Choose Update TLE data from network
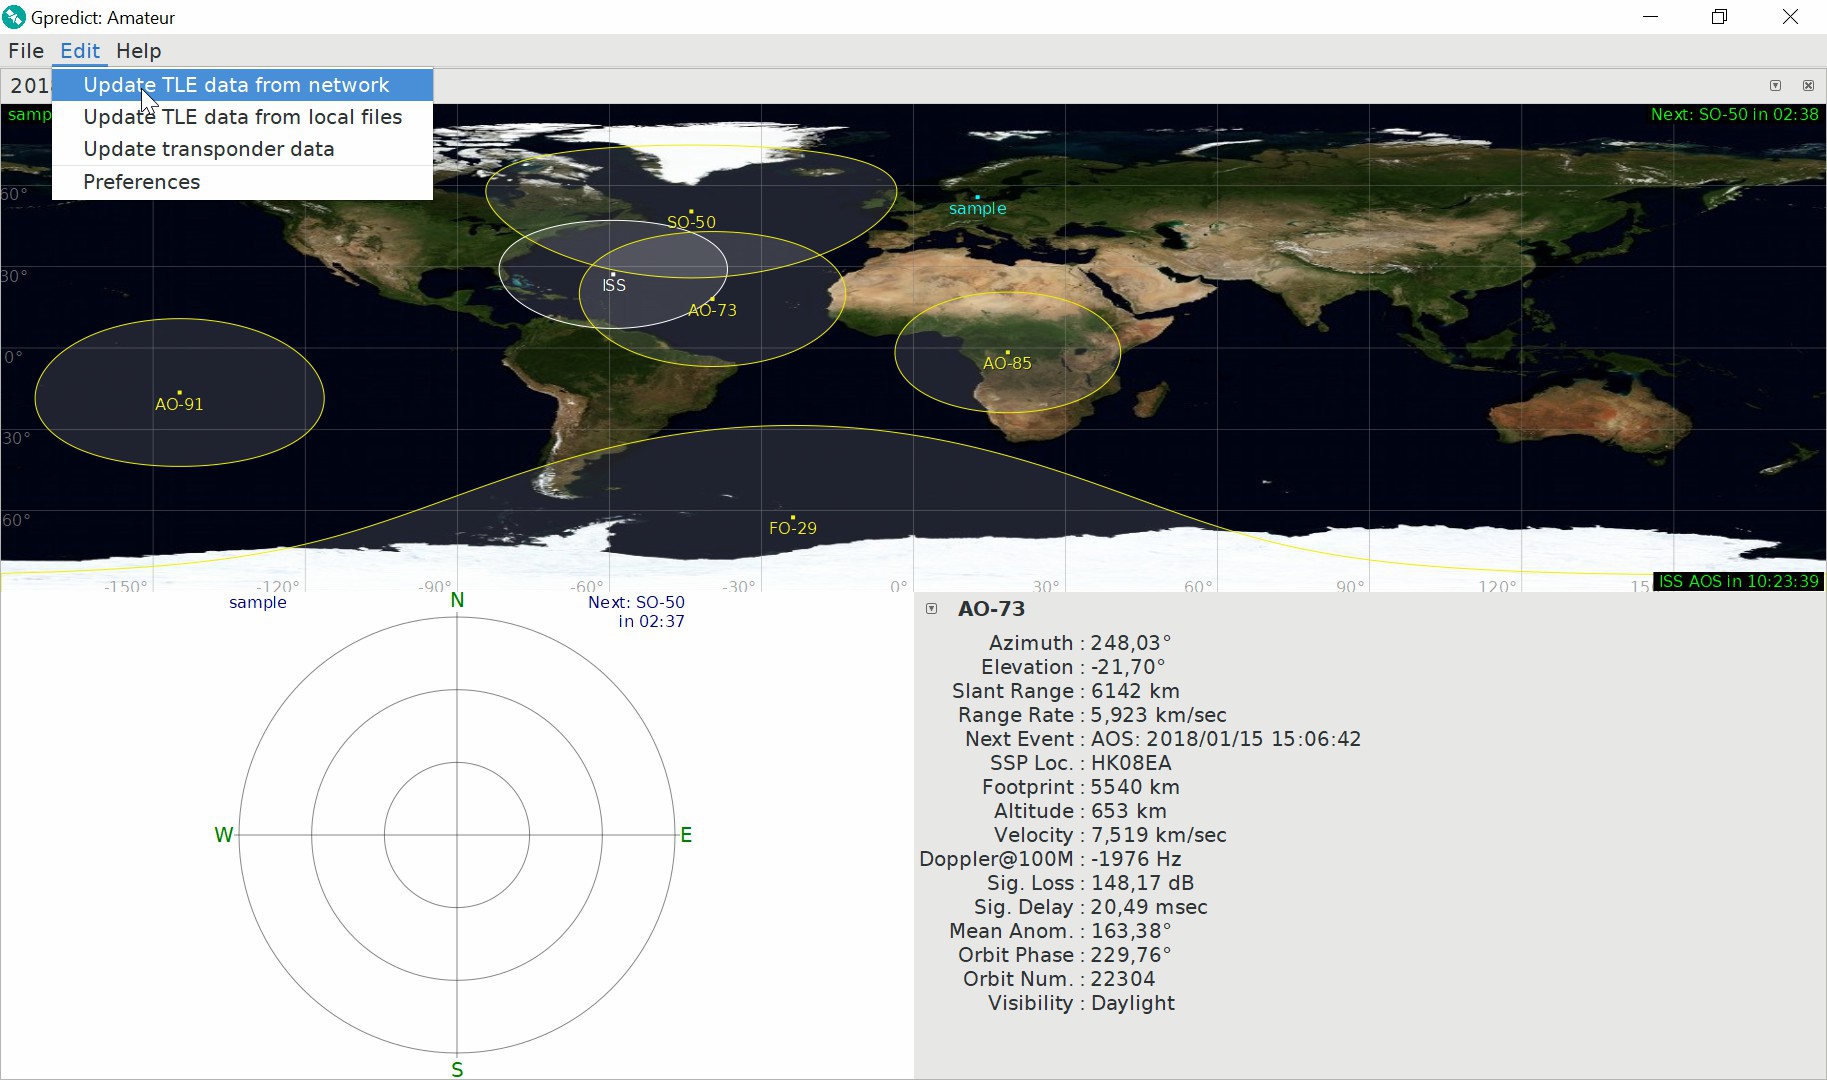The image size is (1827, 1080). pos(243,85)
